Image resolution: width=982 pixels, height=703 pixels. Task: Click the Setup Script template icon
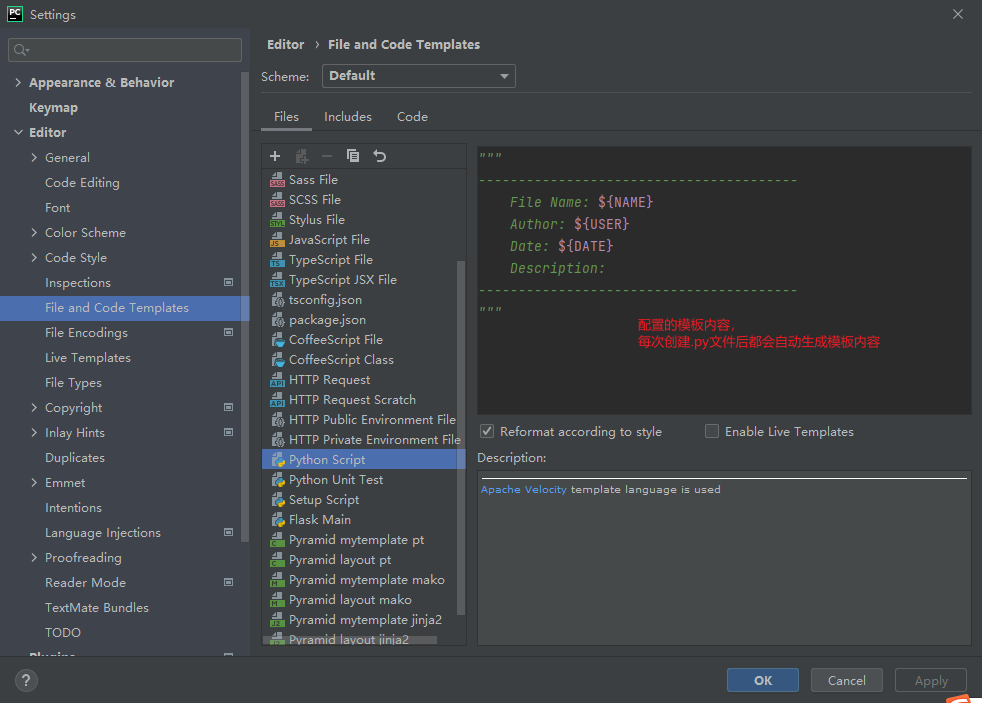tap(277, 500)
